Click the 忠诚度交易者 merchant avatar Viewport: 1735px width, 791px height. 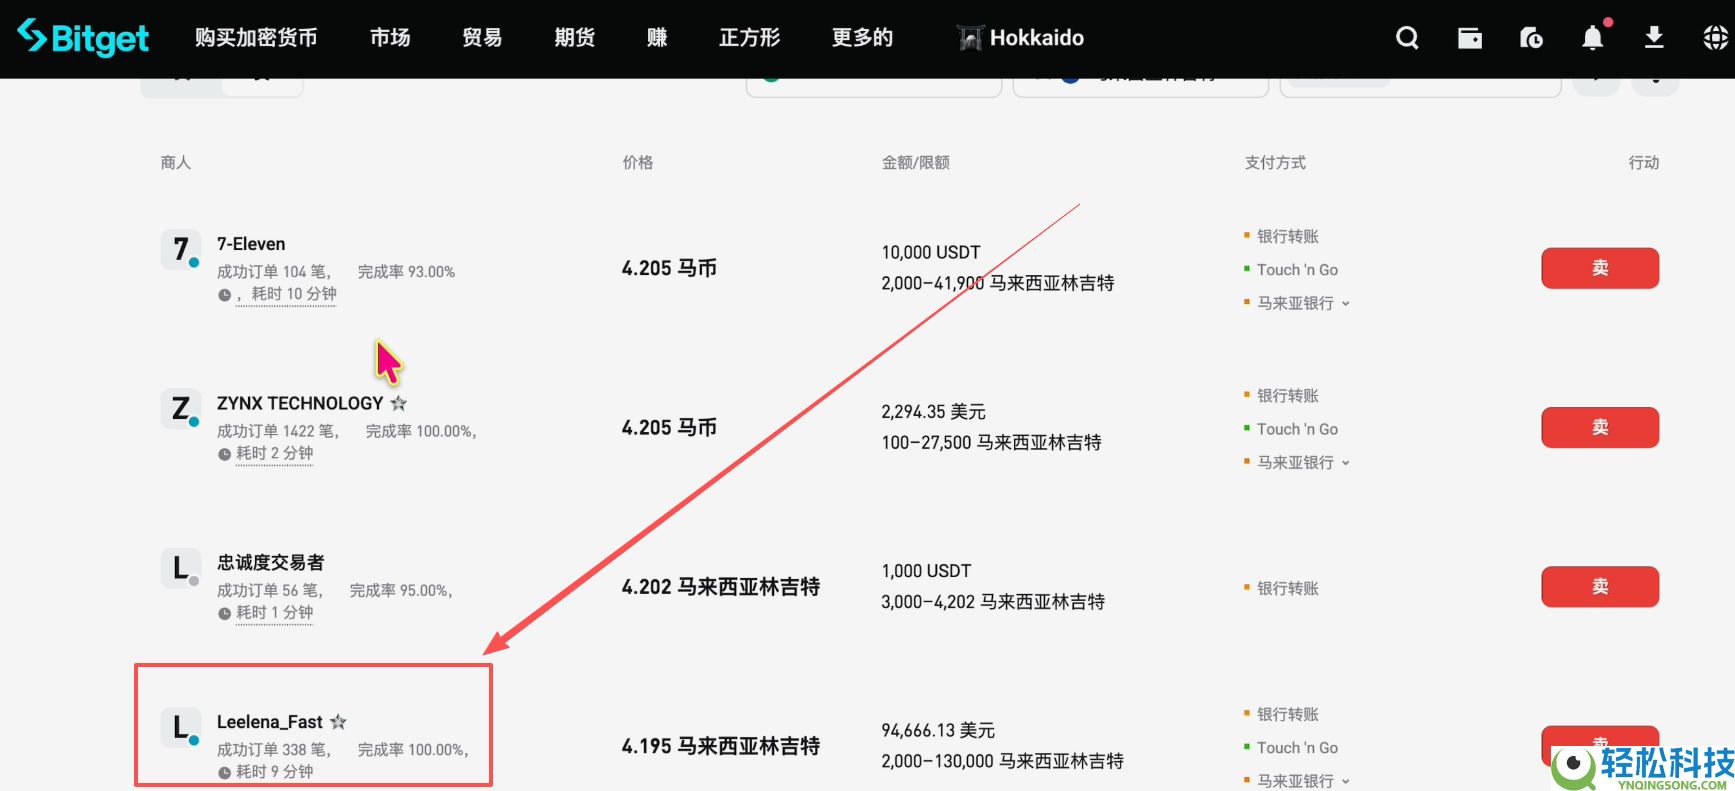coord(180,568)
